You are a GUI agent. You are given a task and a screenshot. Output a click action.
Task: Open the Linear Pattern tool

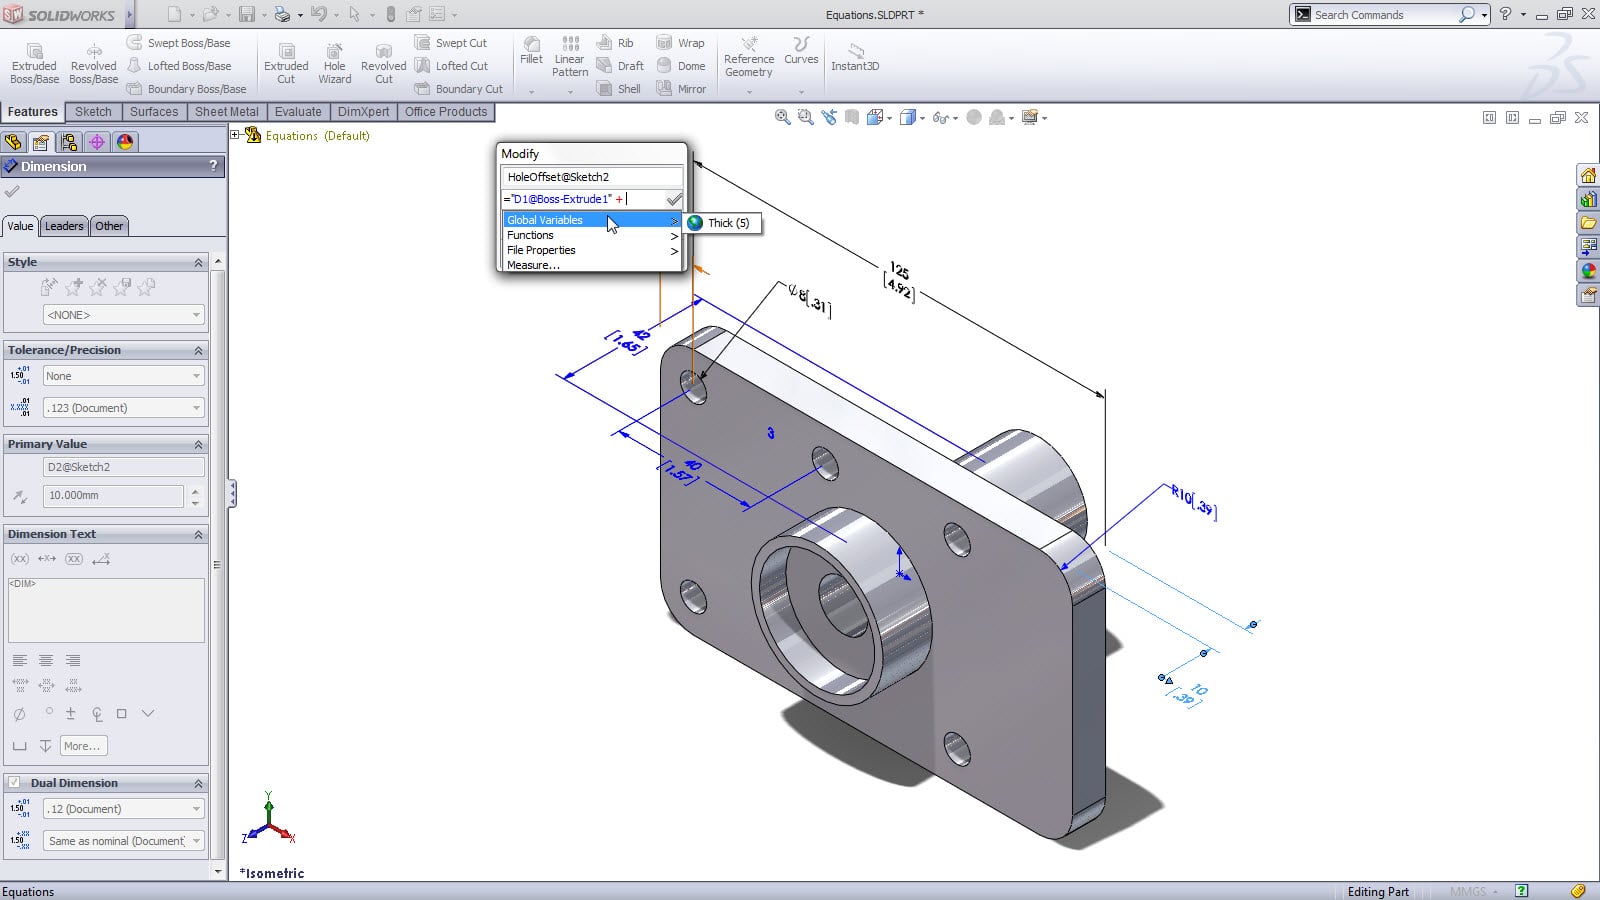click(570, 57)
